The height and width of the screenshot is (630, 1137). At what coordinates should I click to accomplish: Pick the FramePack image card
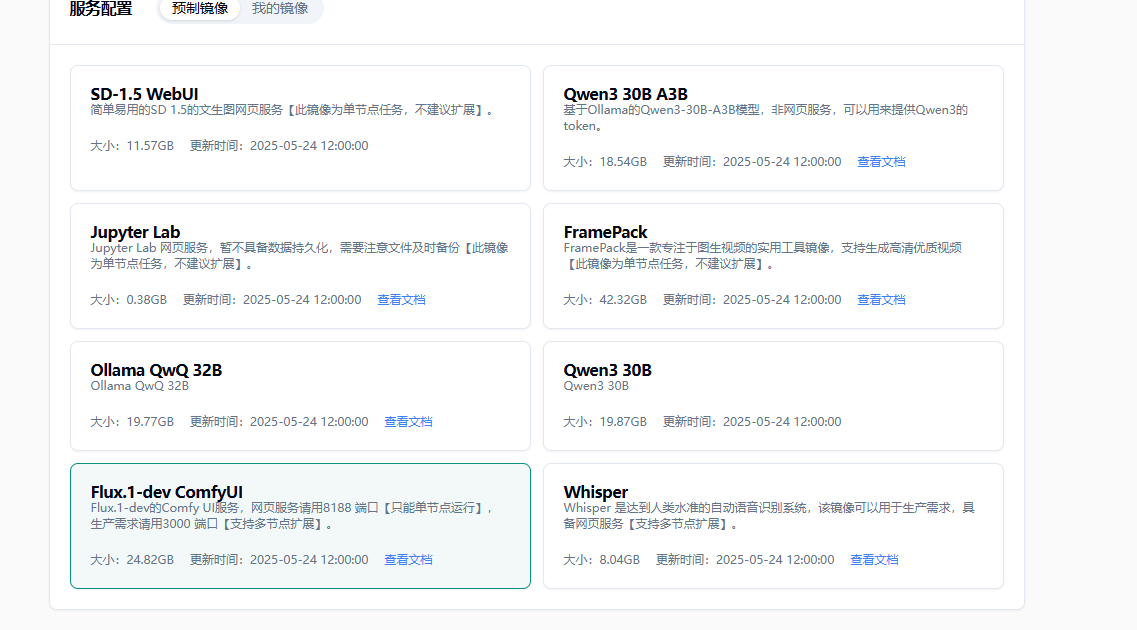pos(772,266)
